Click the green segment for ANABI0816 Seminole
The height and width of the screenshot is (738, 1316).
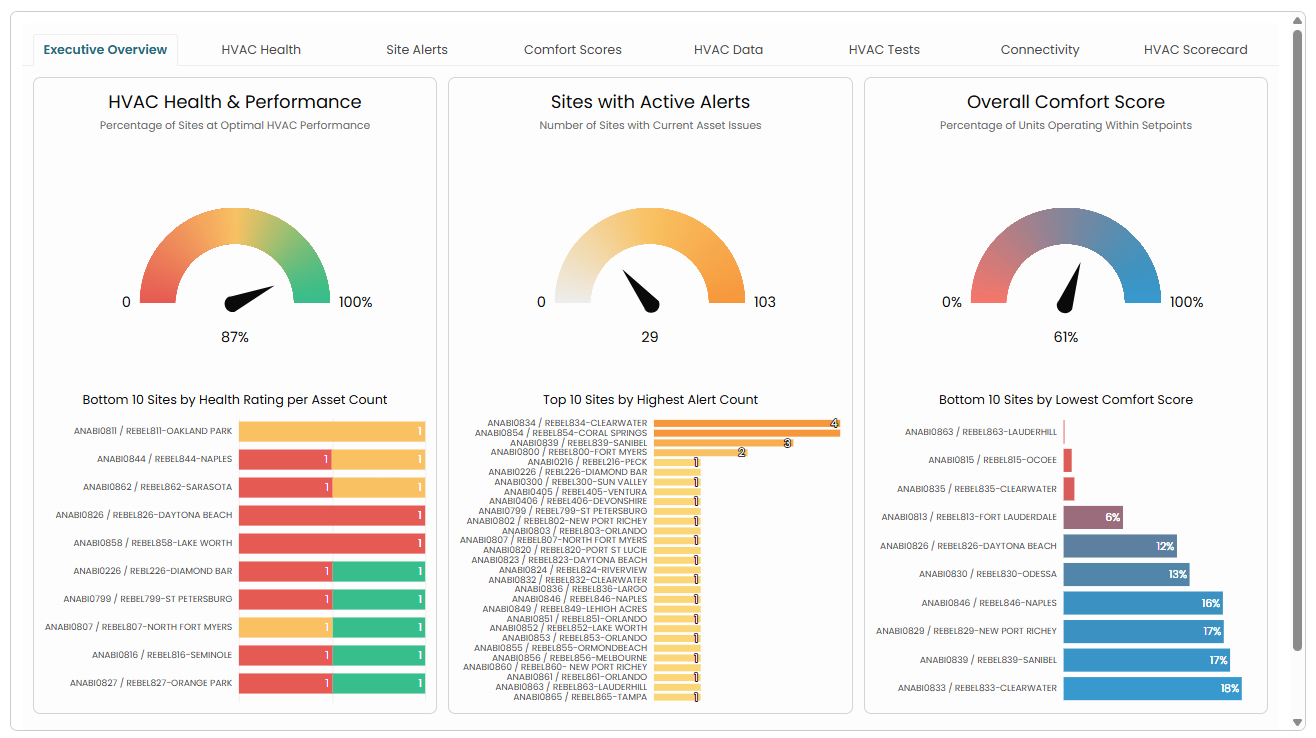click(379, 655)
